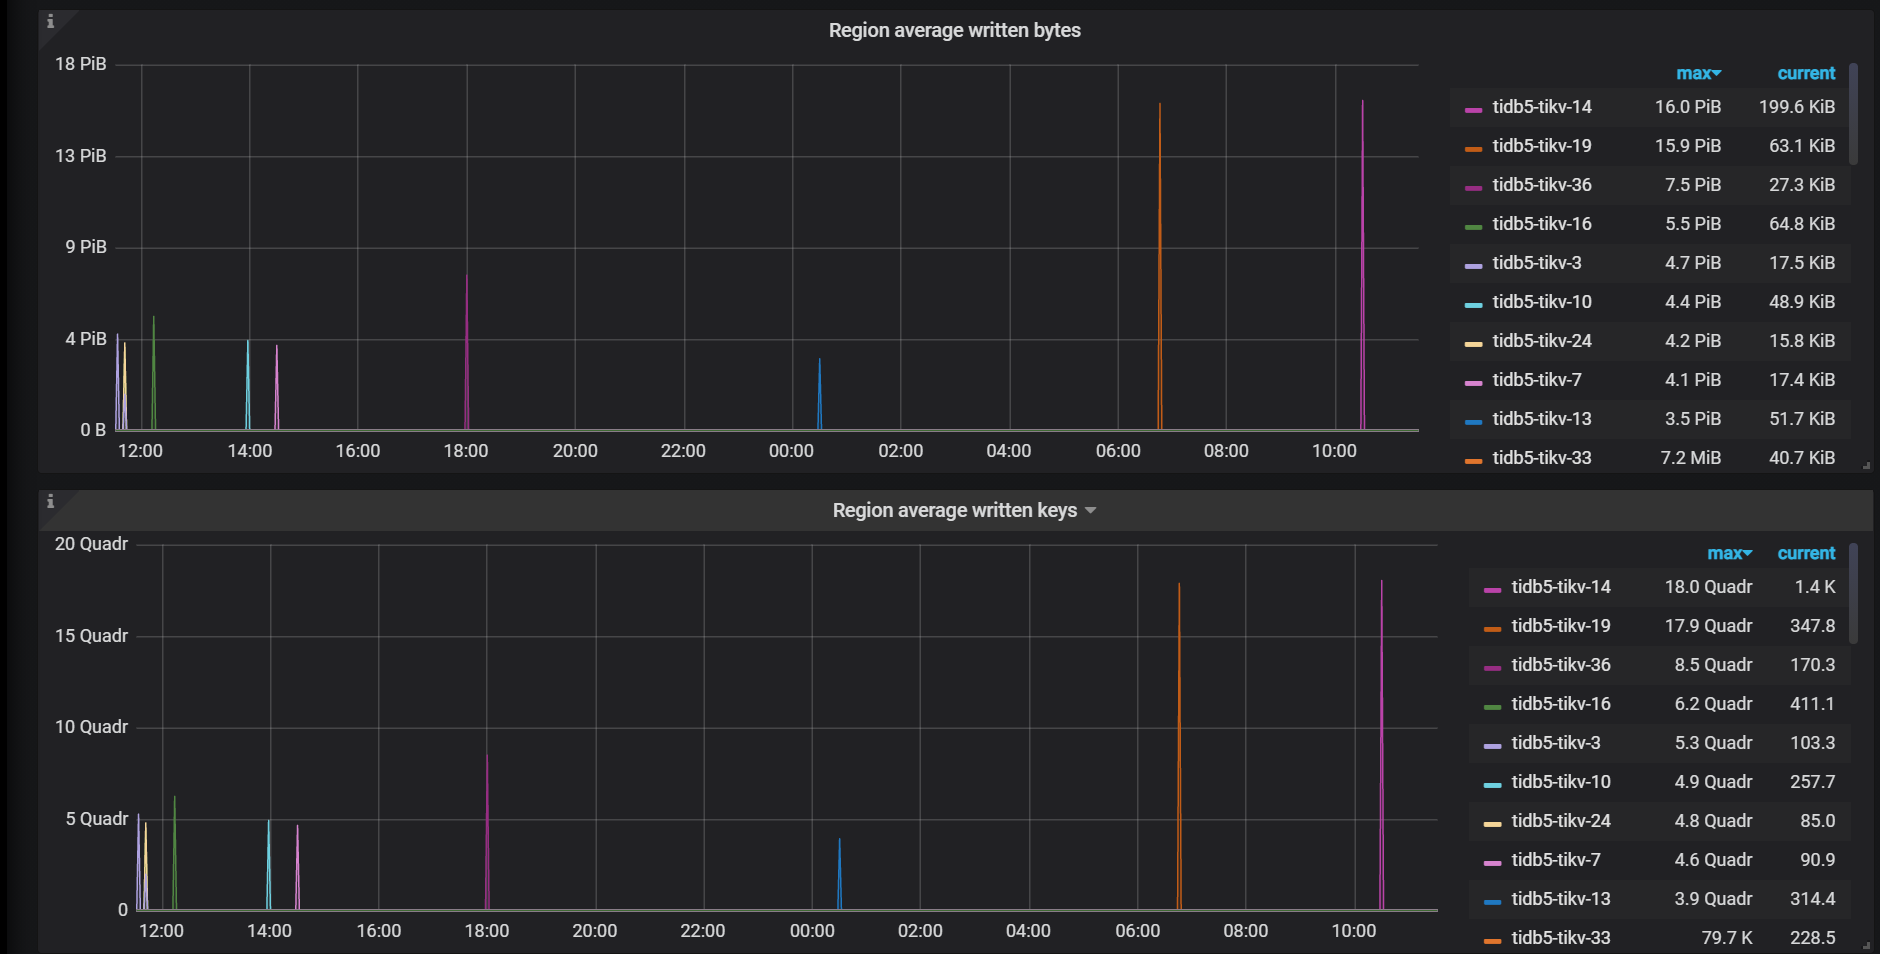Click 17.9 Quadr max value for tikv-19
Image resolution: width=1880 pixels, height=954 pixels.
coord(1708,626)
